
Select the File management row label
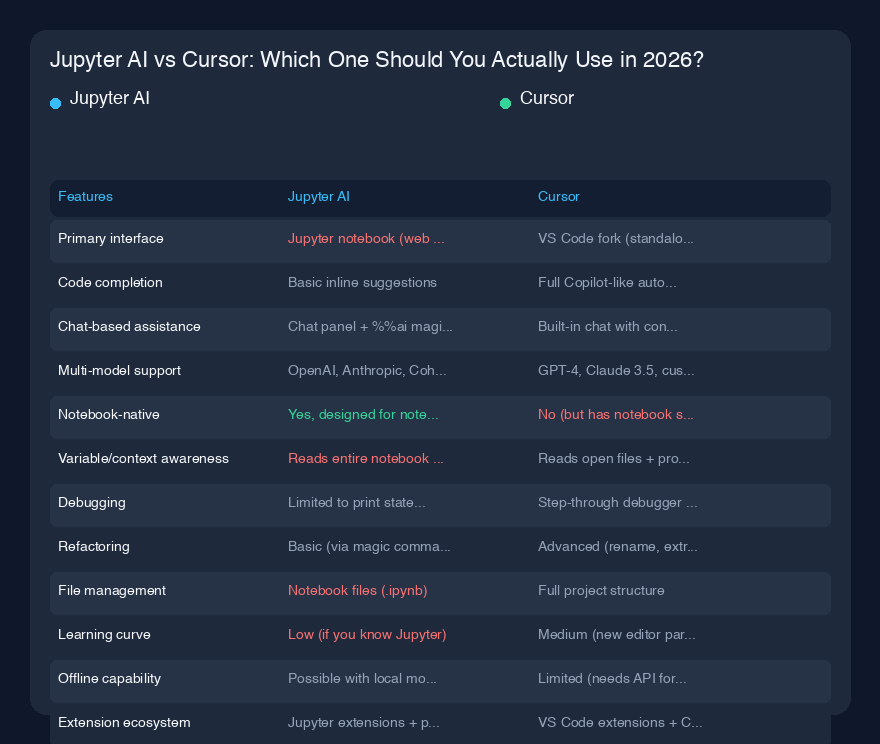pos(112,591)
